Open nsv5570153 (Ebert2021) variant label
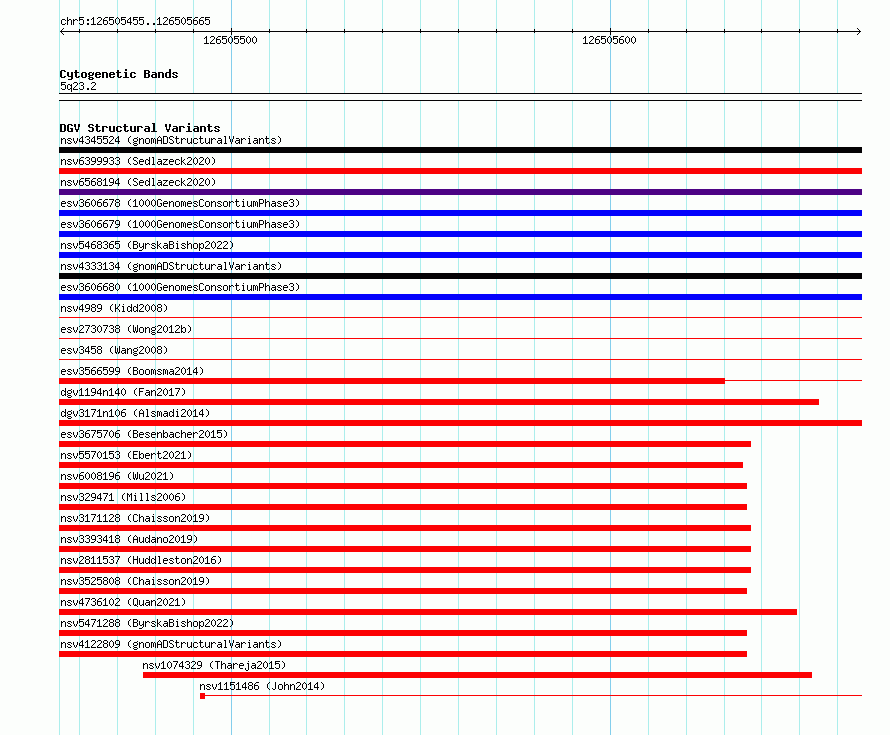Viewport: 890px width, 735px height. [126, 455]
